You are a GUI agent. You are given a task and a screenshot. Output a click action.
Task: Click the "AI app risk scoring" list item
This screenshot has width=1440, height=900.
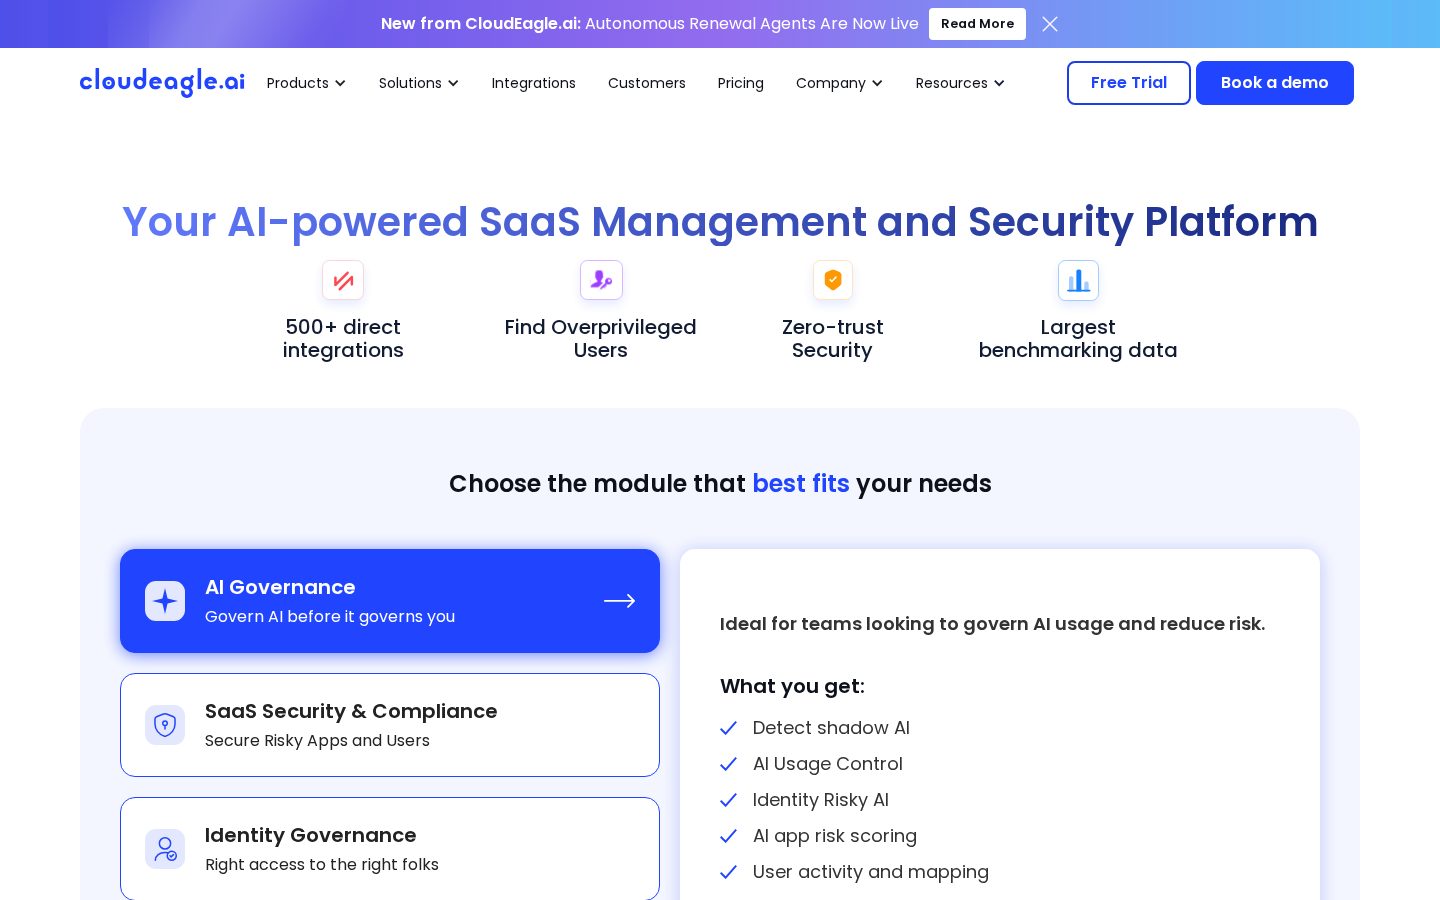(835, 836)
